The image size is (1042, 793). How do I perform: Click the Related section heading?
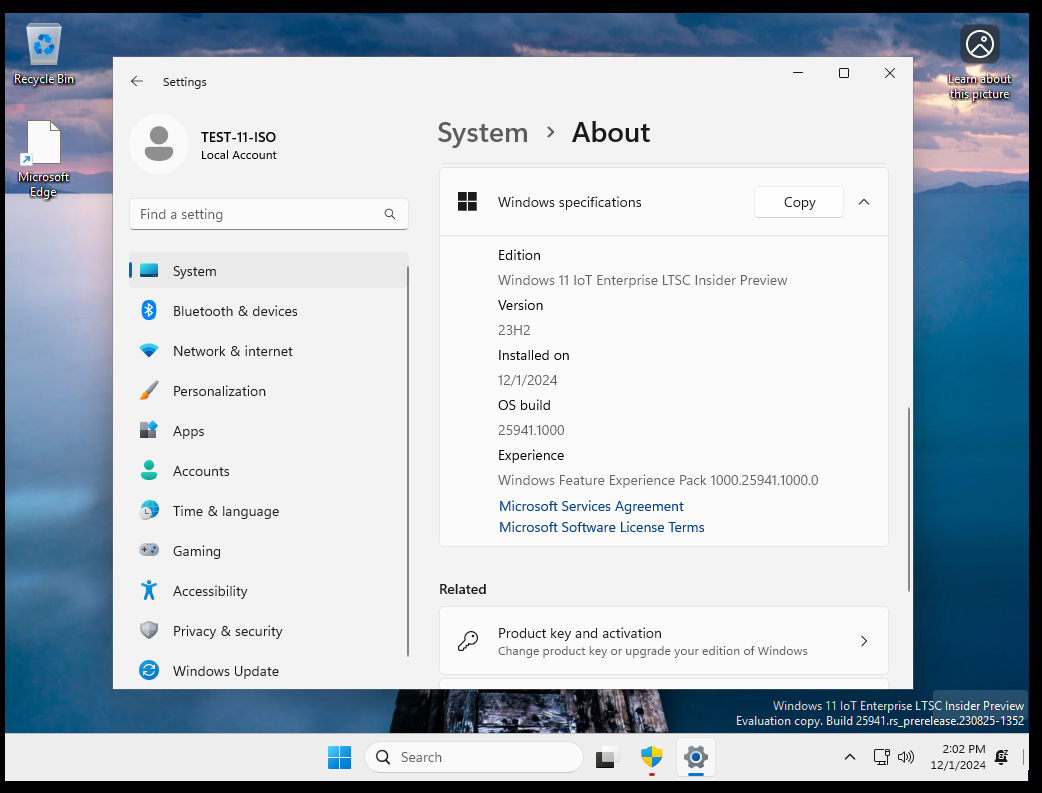(463, 589)
